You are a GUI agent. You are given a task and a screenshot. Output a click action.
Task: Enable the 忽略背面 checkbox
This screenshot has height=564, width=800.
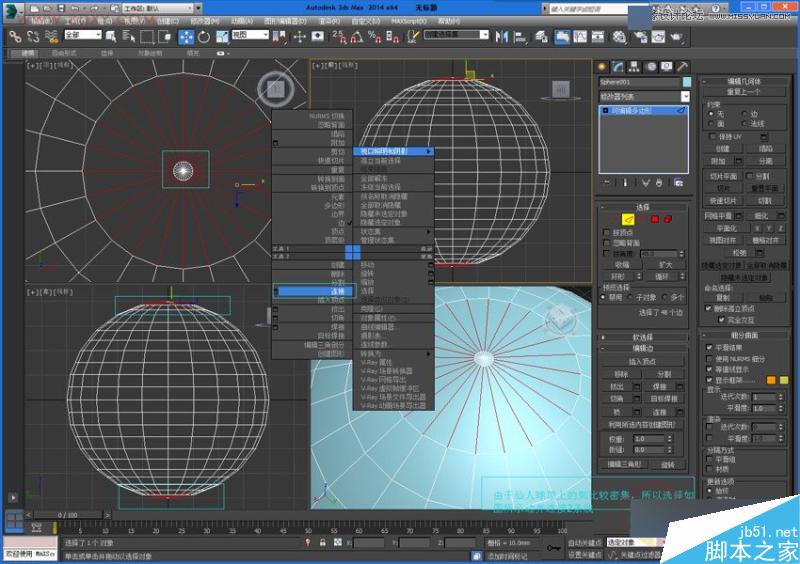pos(606,243)
